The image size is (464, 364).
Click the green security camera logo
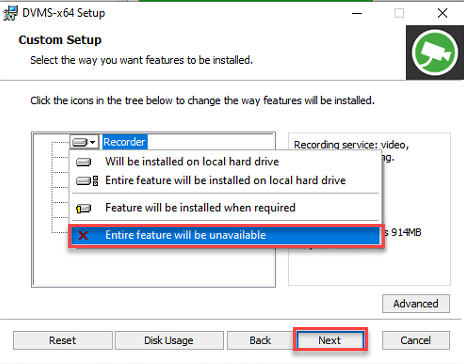435,53
